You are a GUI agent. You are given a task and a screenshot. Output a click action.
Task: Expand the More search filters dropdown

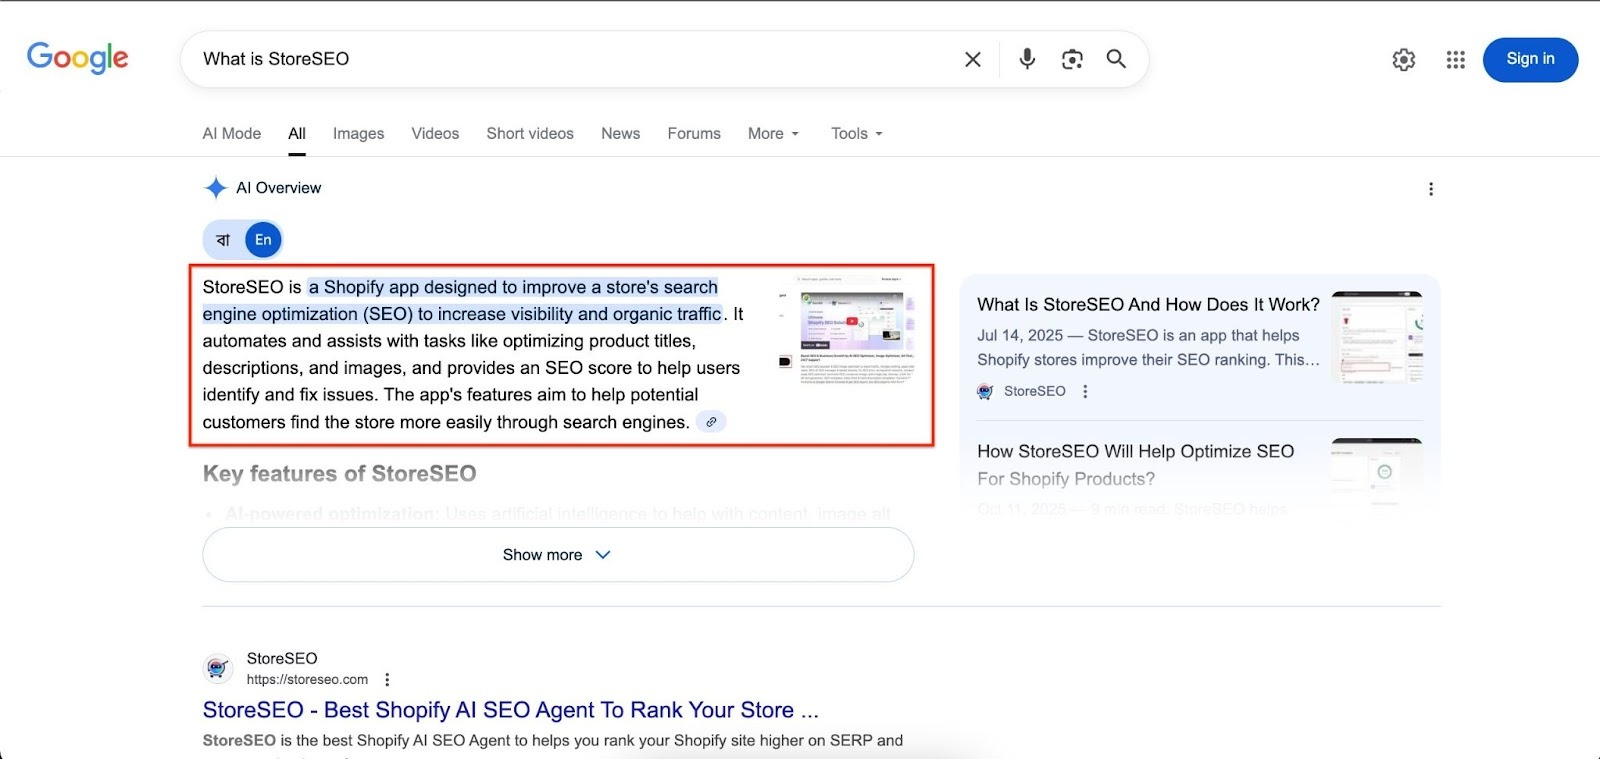[773, 134]
